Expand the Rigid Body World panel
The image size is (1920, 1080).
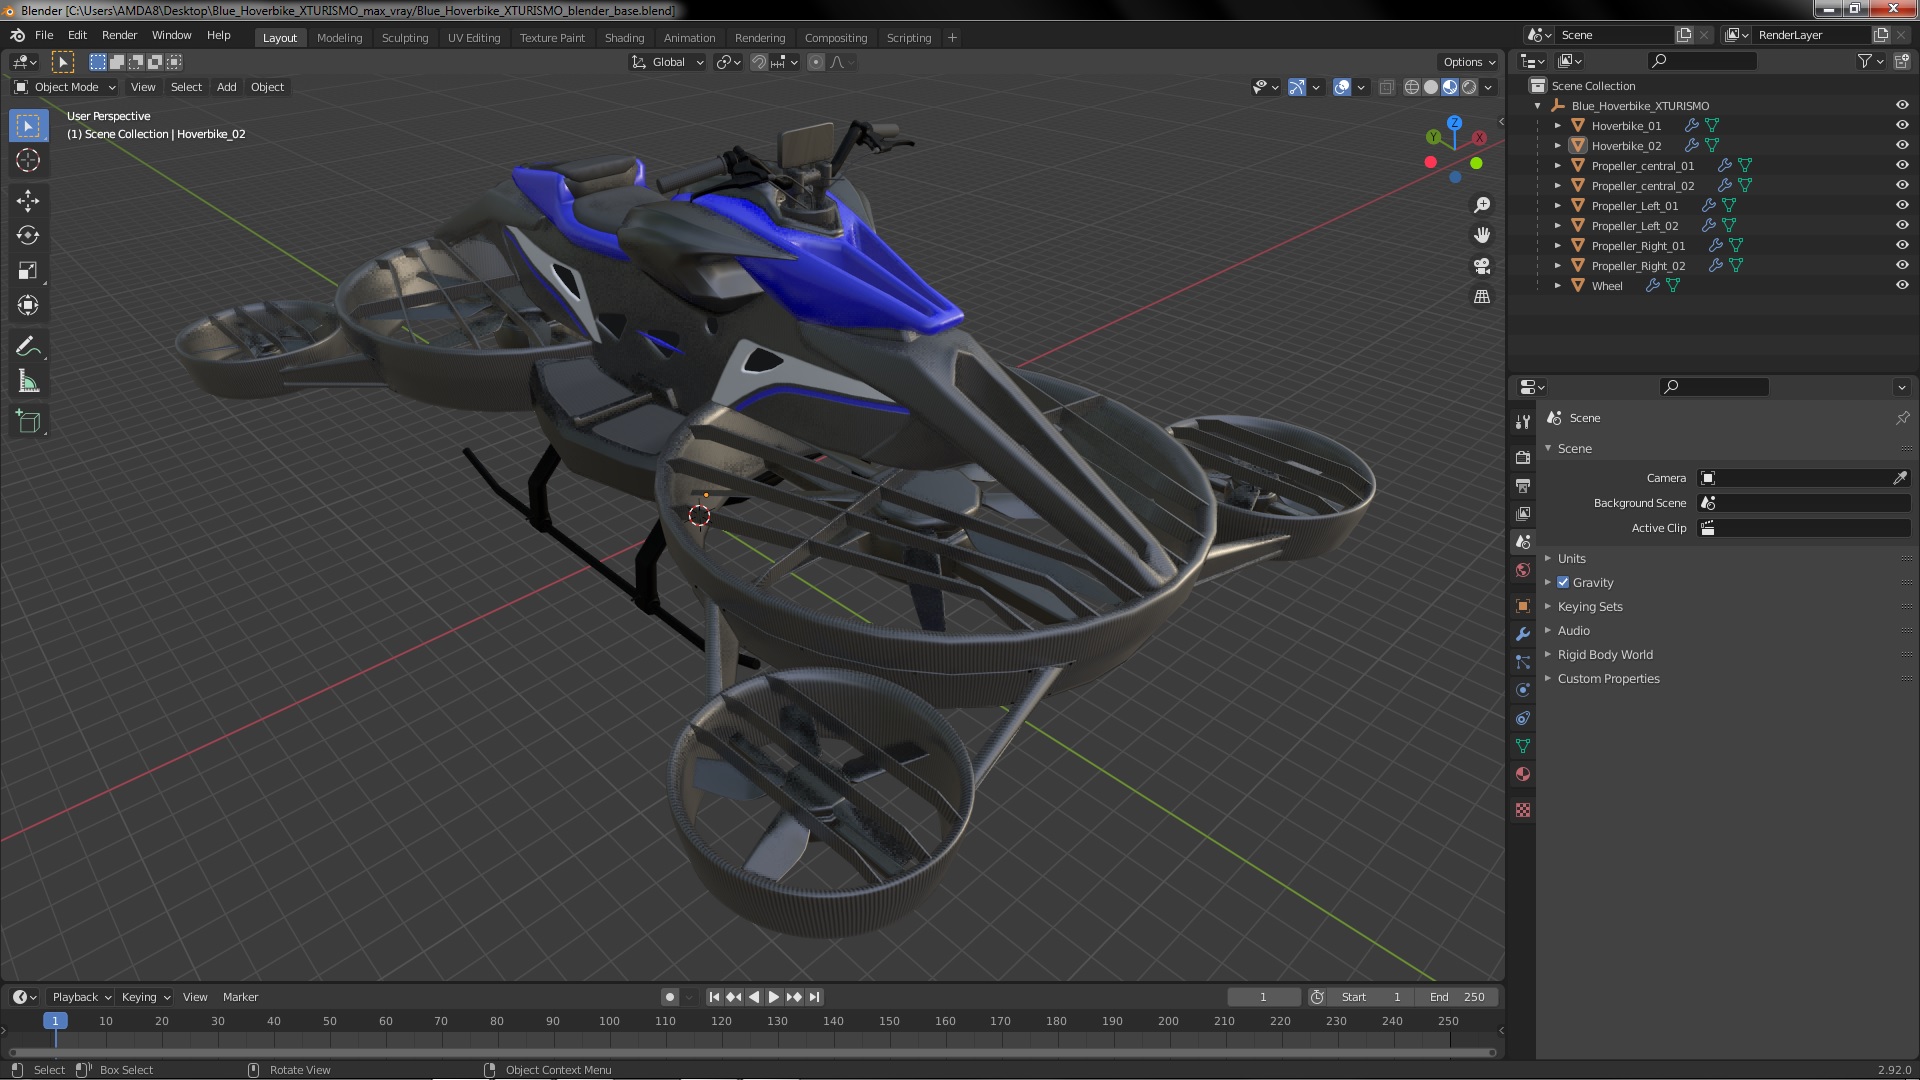[x=1604, y=654]
